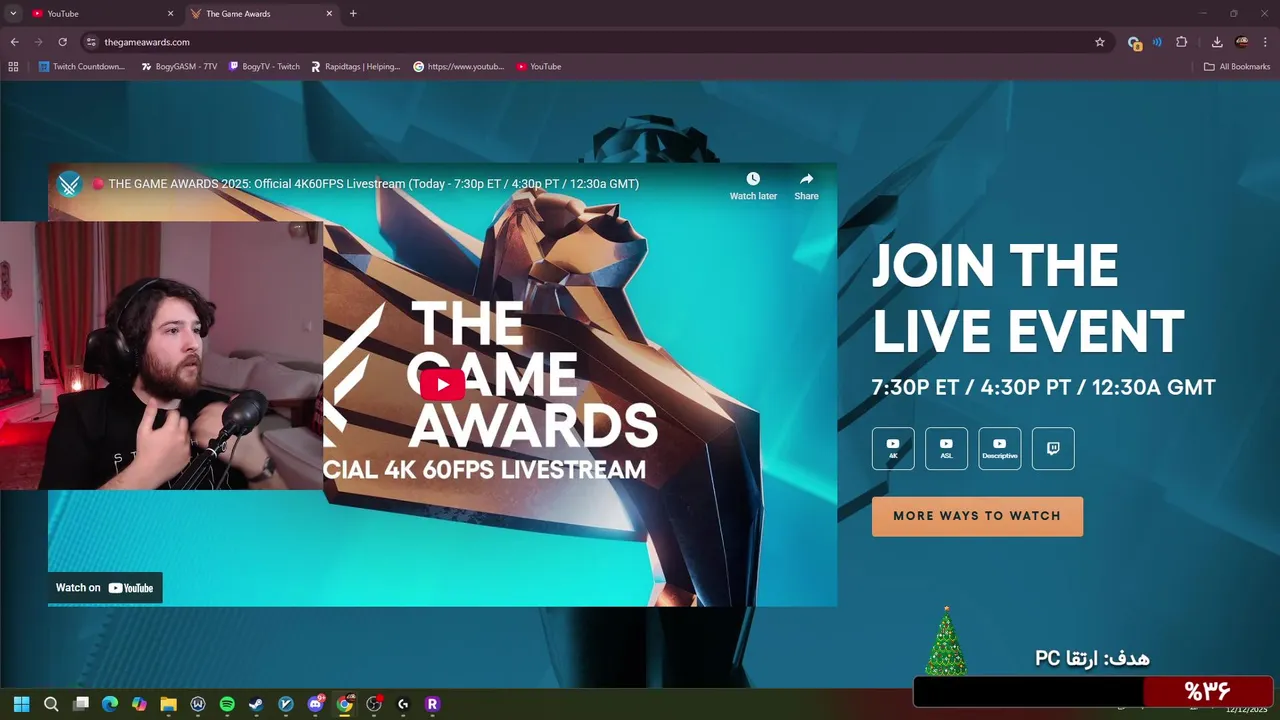Open the tab search dropdown arrow
The height and width of the screenshot is (720, 1280).
point(13,14)
